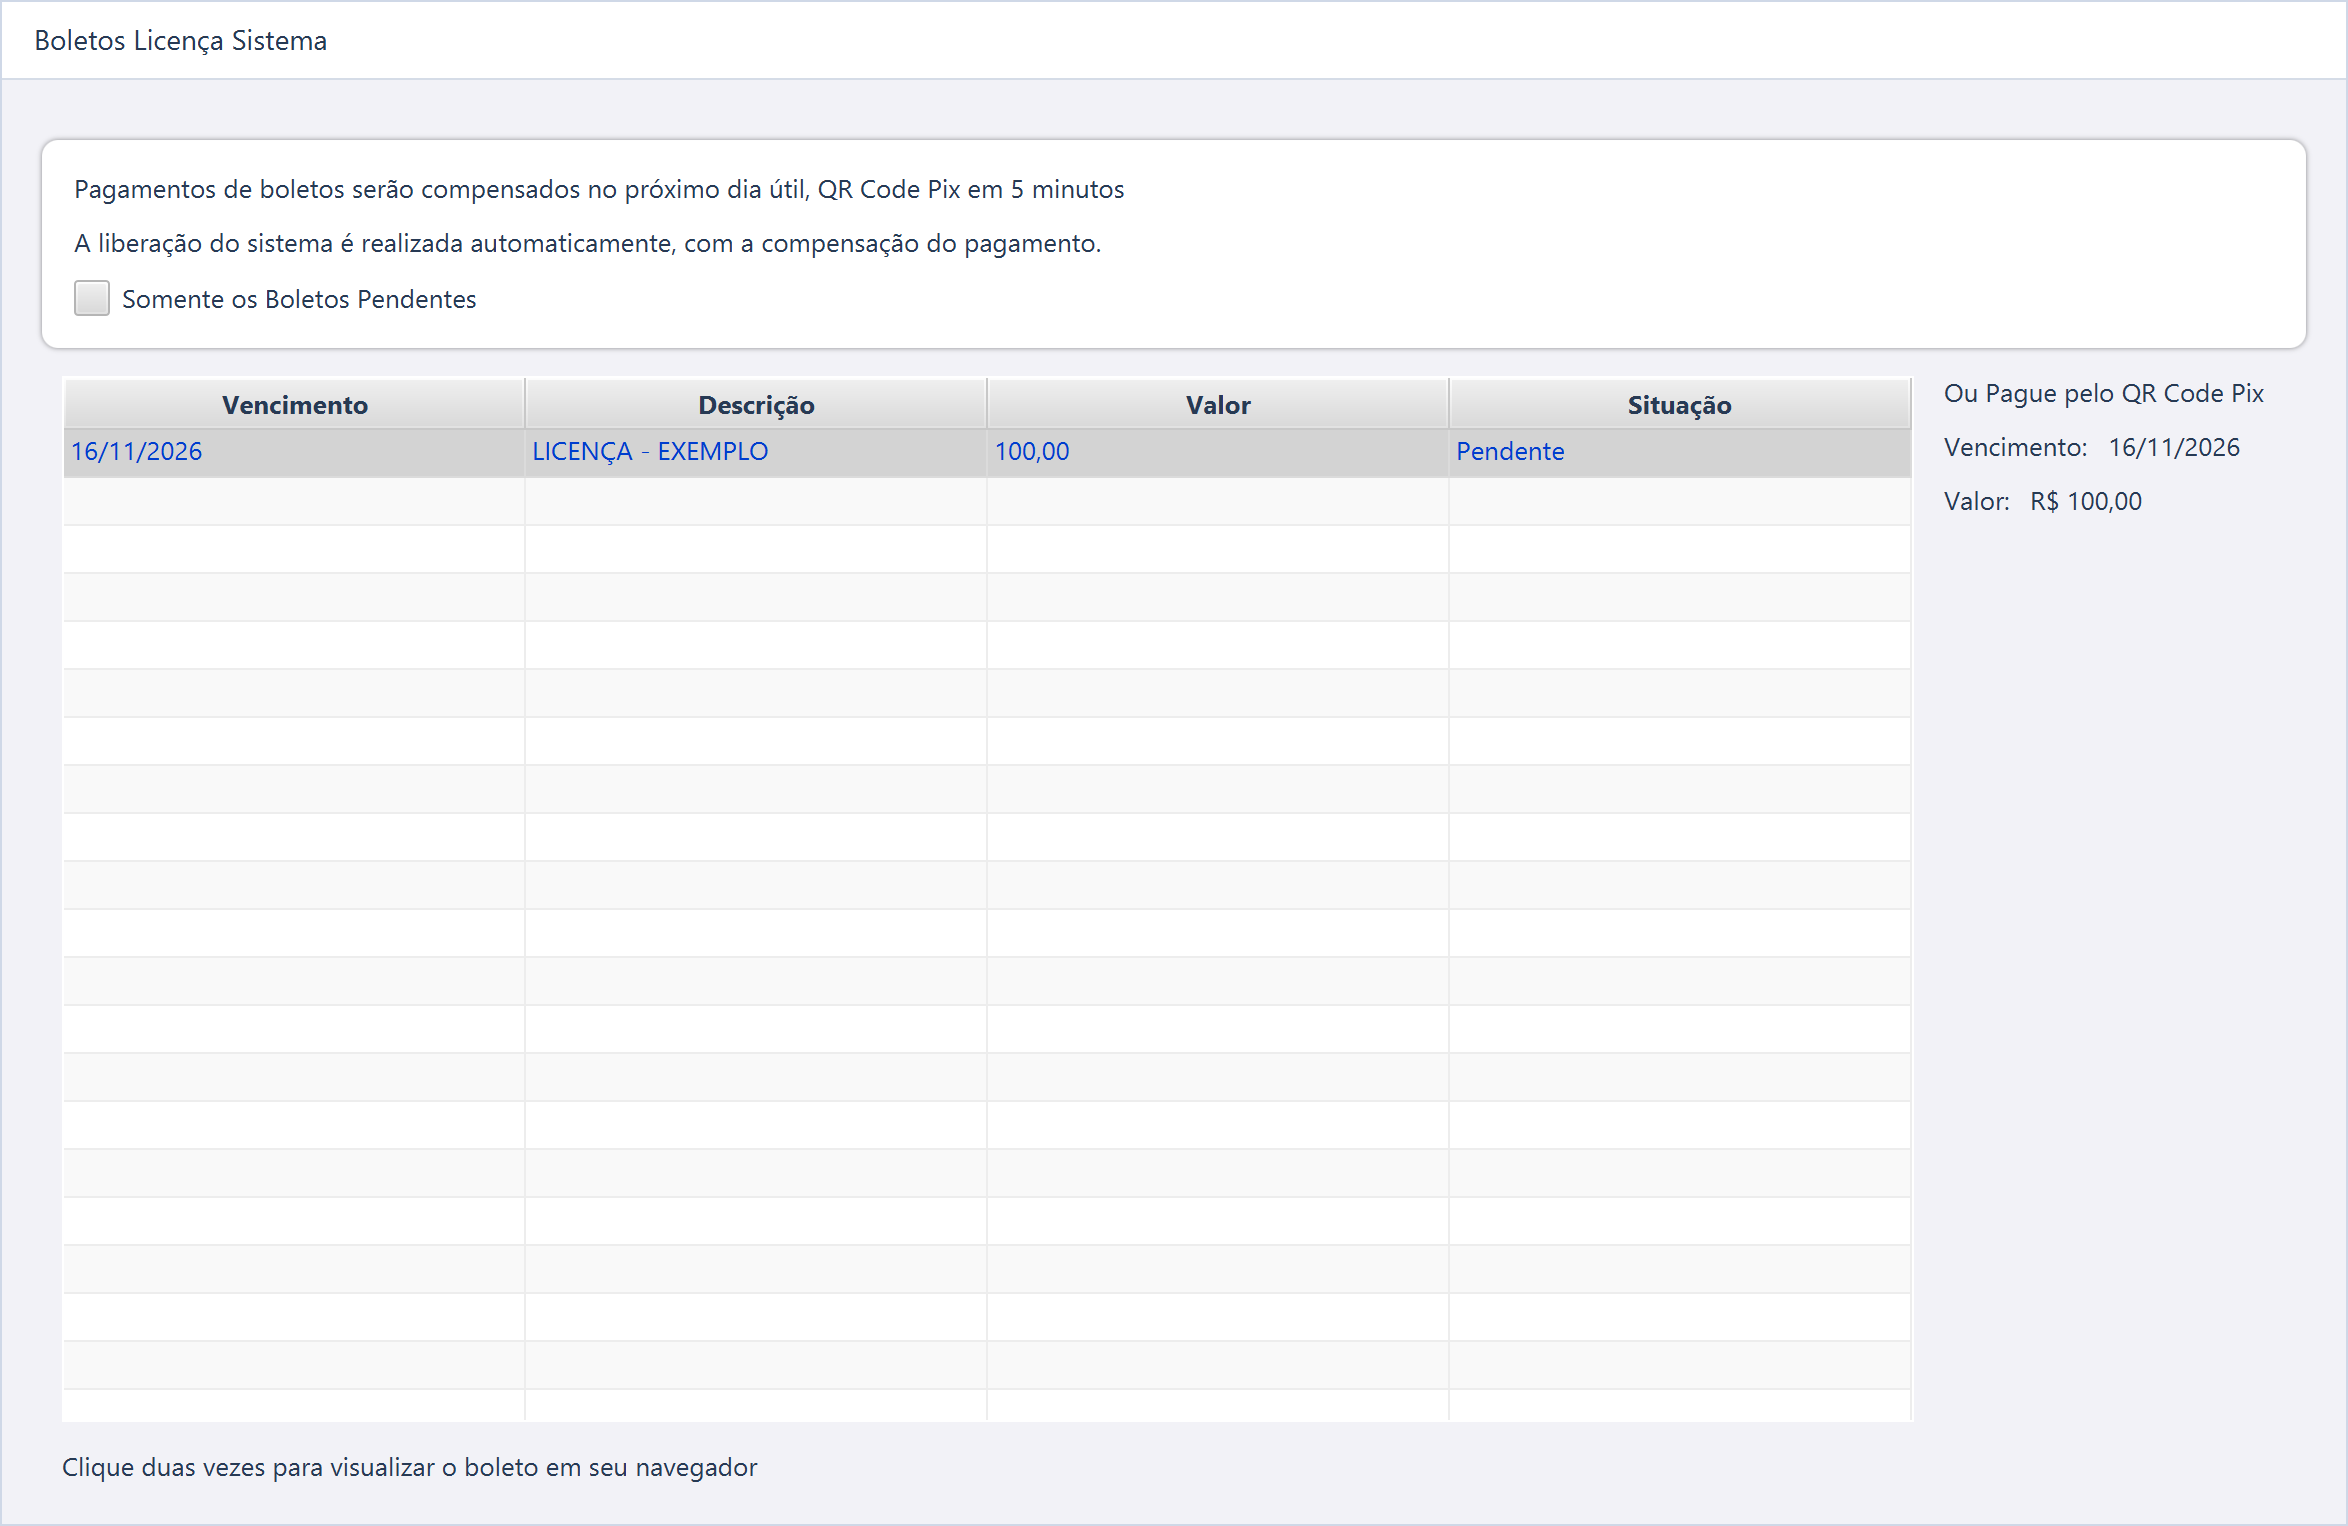Click the Descrição column header
Image resolution: width=2348 pixels, height=1526 pixels.
pos(756,404)
